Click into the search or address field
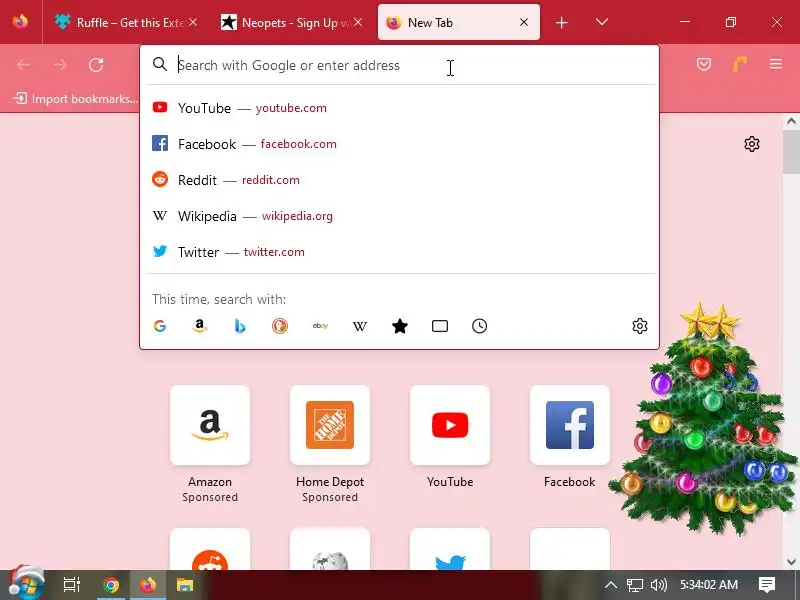The width and height of the screenshot is (800, 600). [399, 65]
